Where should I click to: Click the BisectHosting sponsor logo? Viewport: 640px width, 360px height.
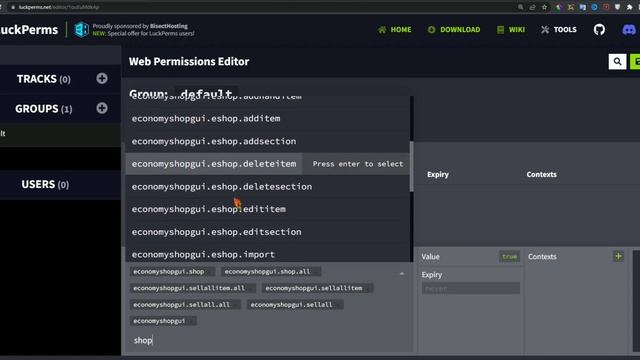coord(82,29)
